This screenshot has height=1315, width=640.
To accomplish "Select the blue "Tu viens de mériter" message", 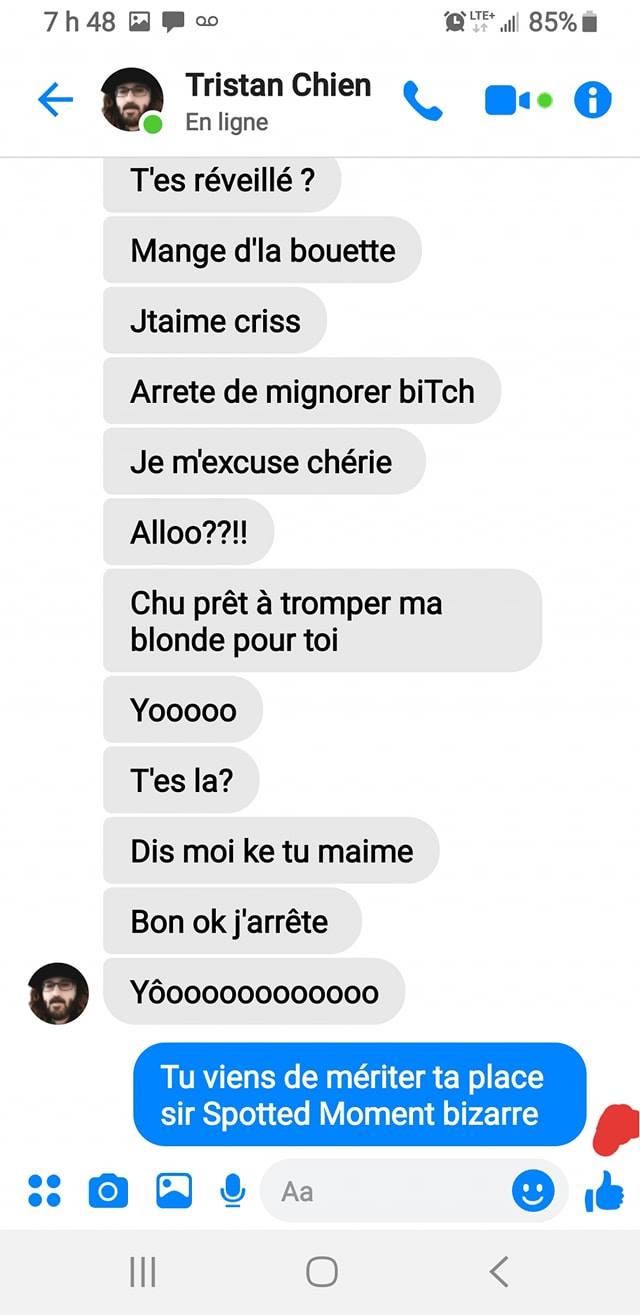I will (x=360, y=1095).
